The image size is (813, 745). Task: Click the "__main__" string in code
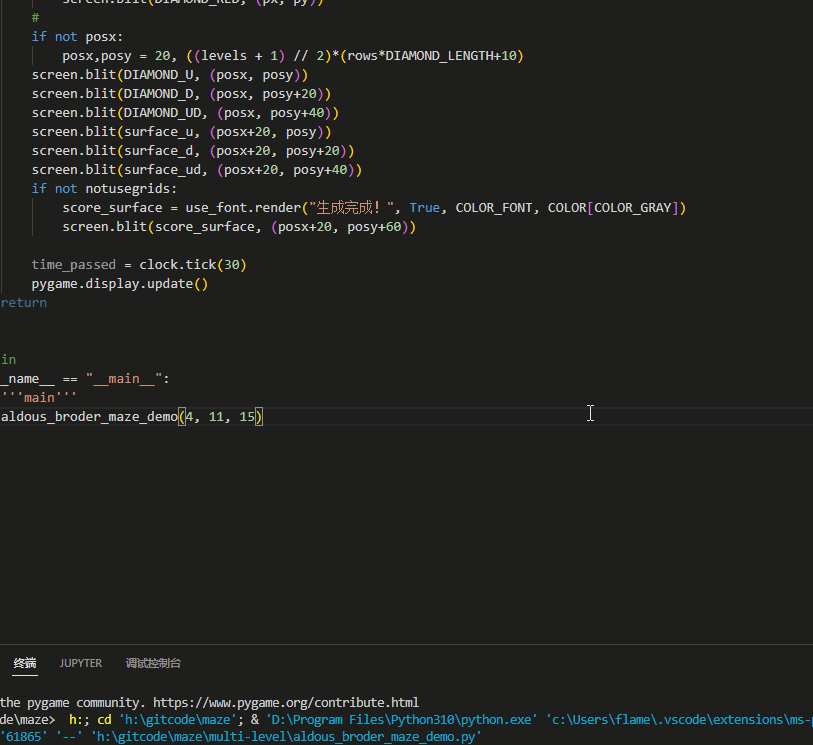tap(124, 379)
